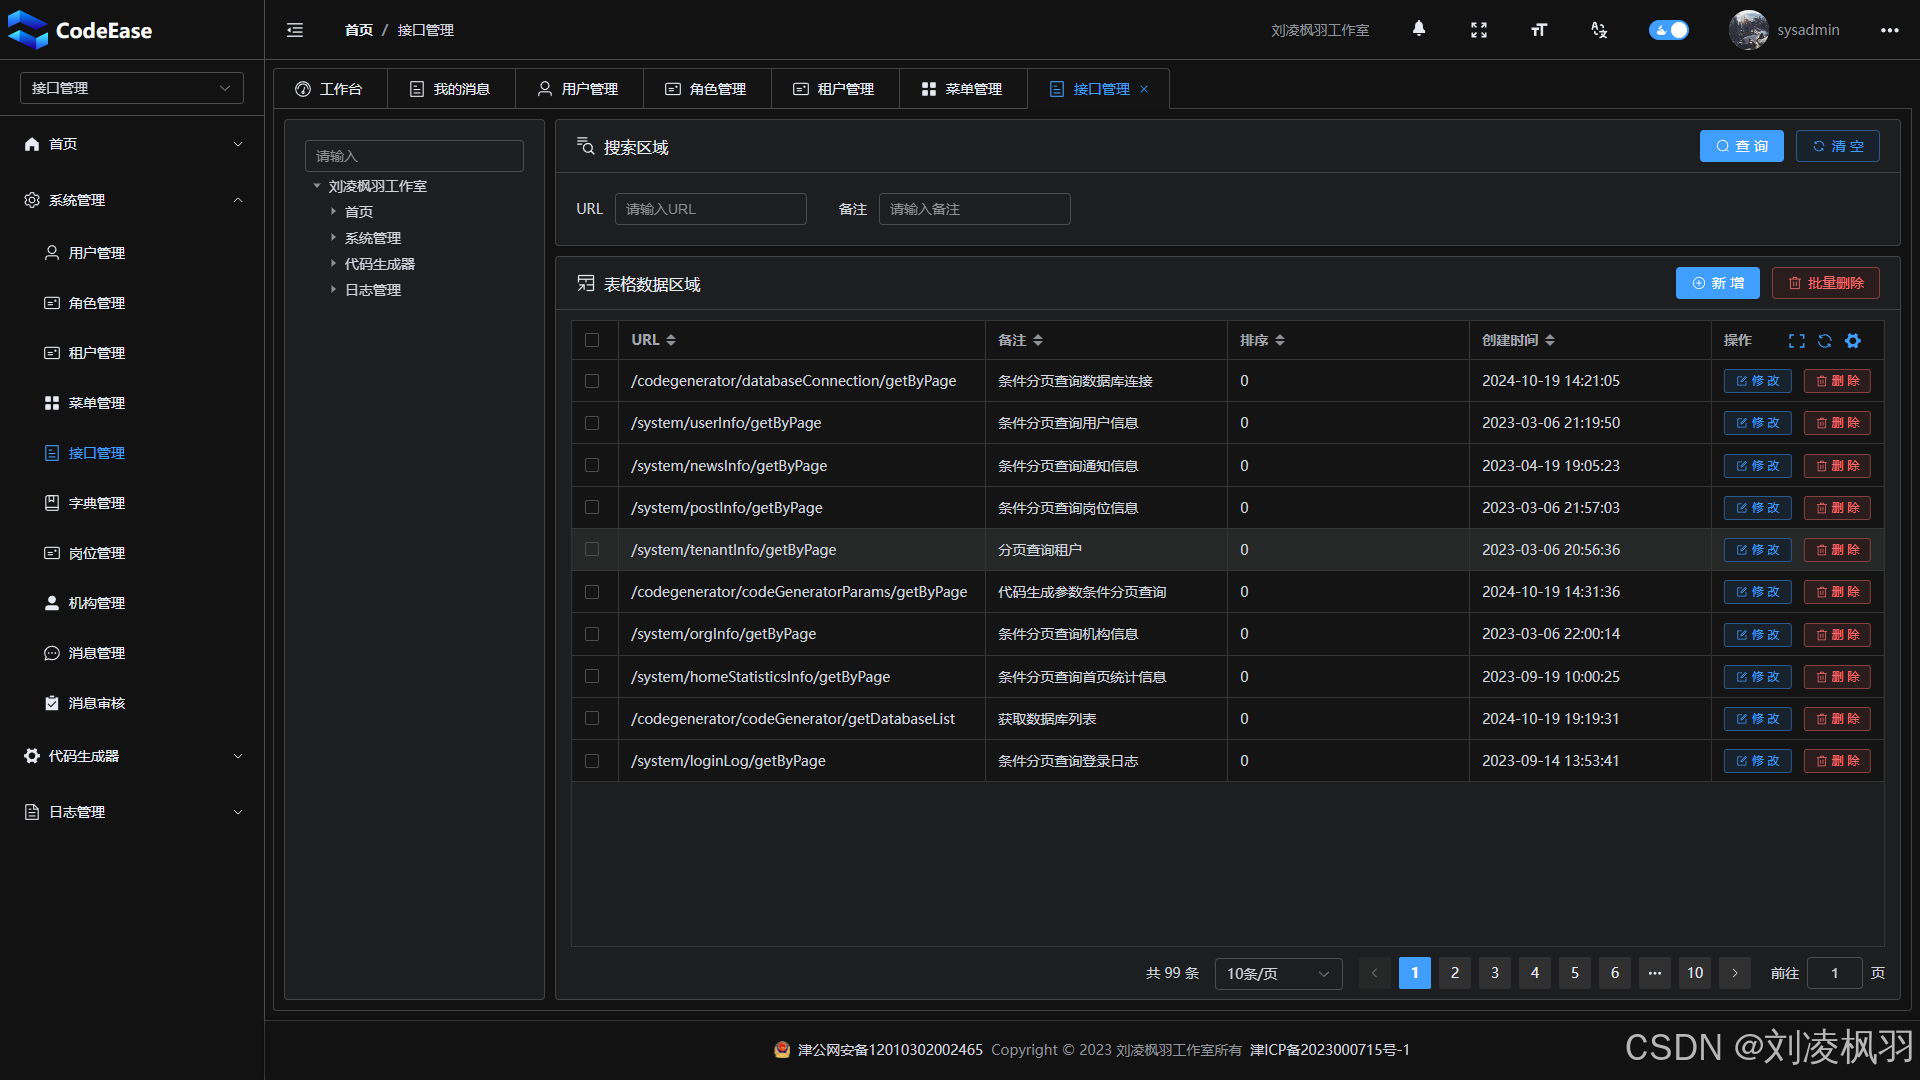Image resolution: width=1920 pixels, height=1080 pixels.
Task: Expand the 系统管理 node in the tree
Action: coord(372,237)
